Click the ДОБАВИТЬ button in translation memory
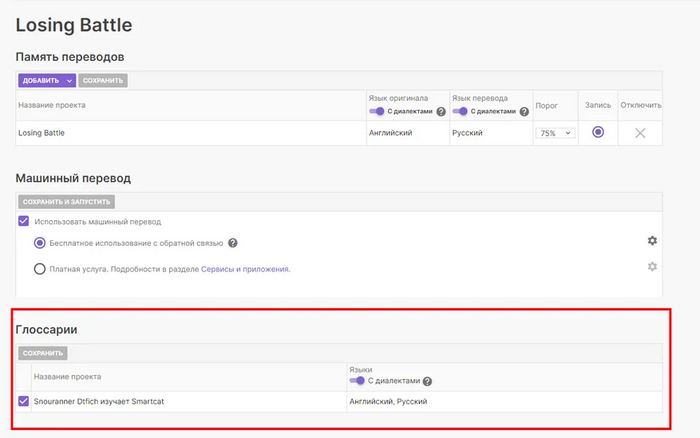Viewport: 700px width, 438px height. point(40,80)
